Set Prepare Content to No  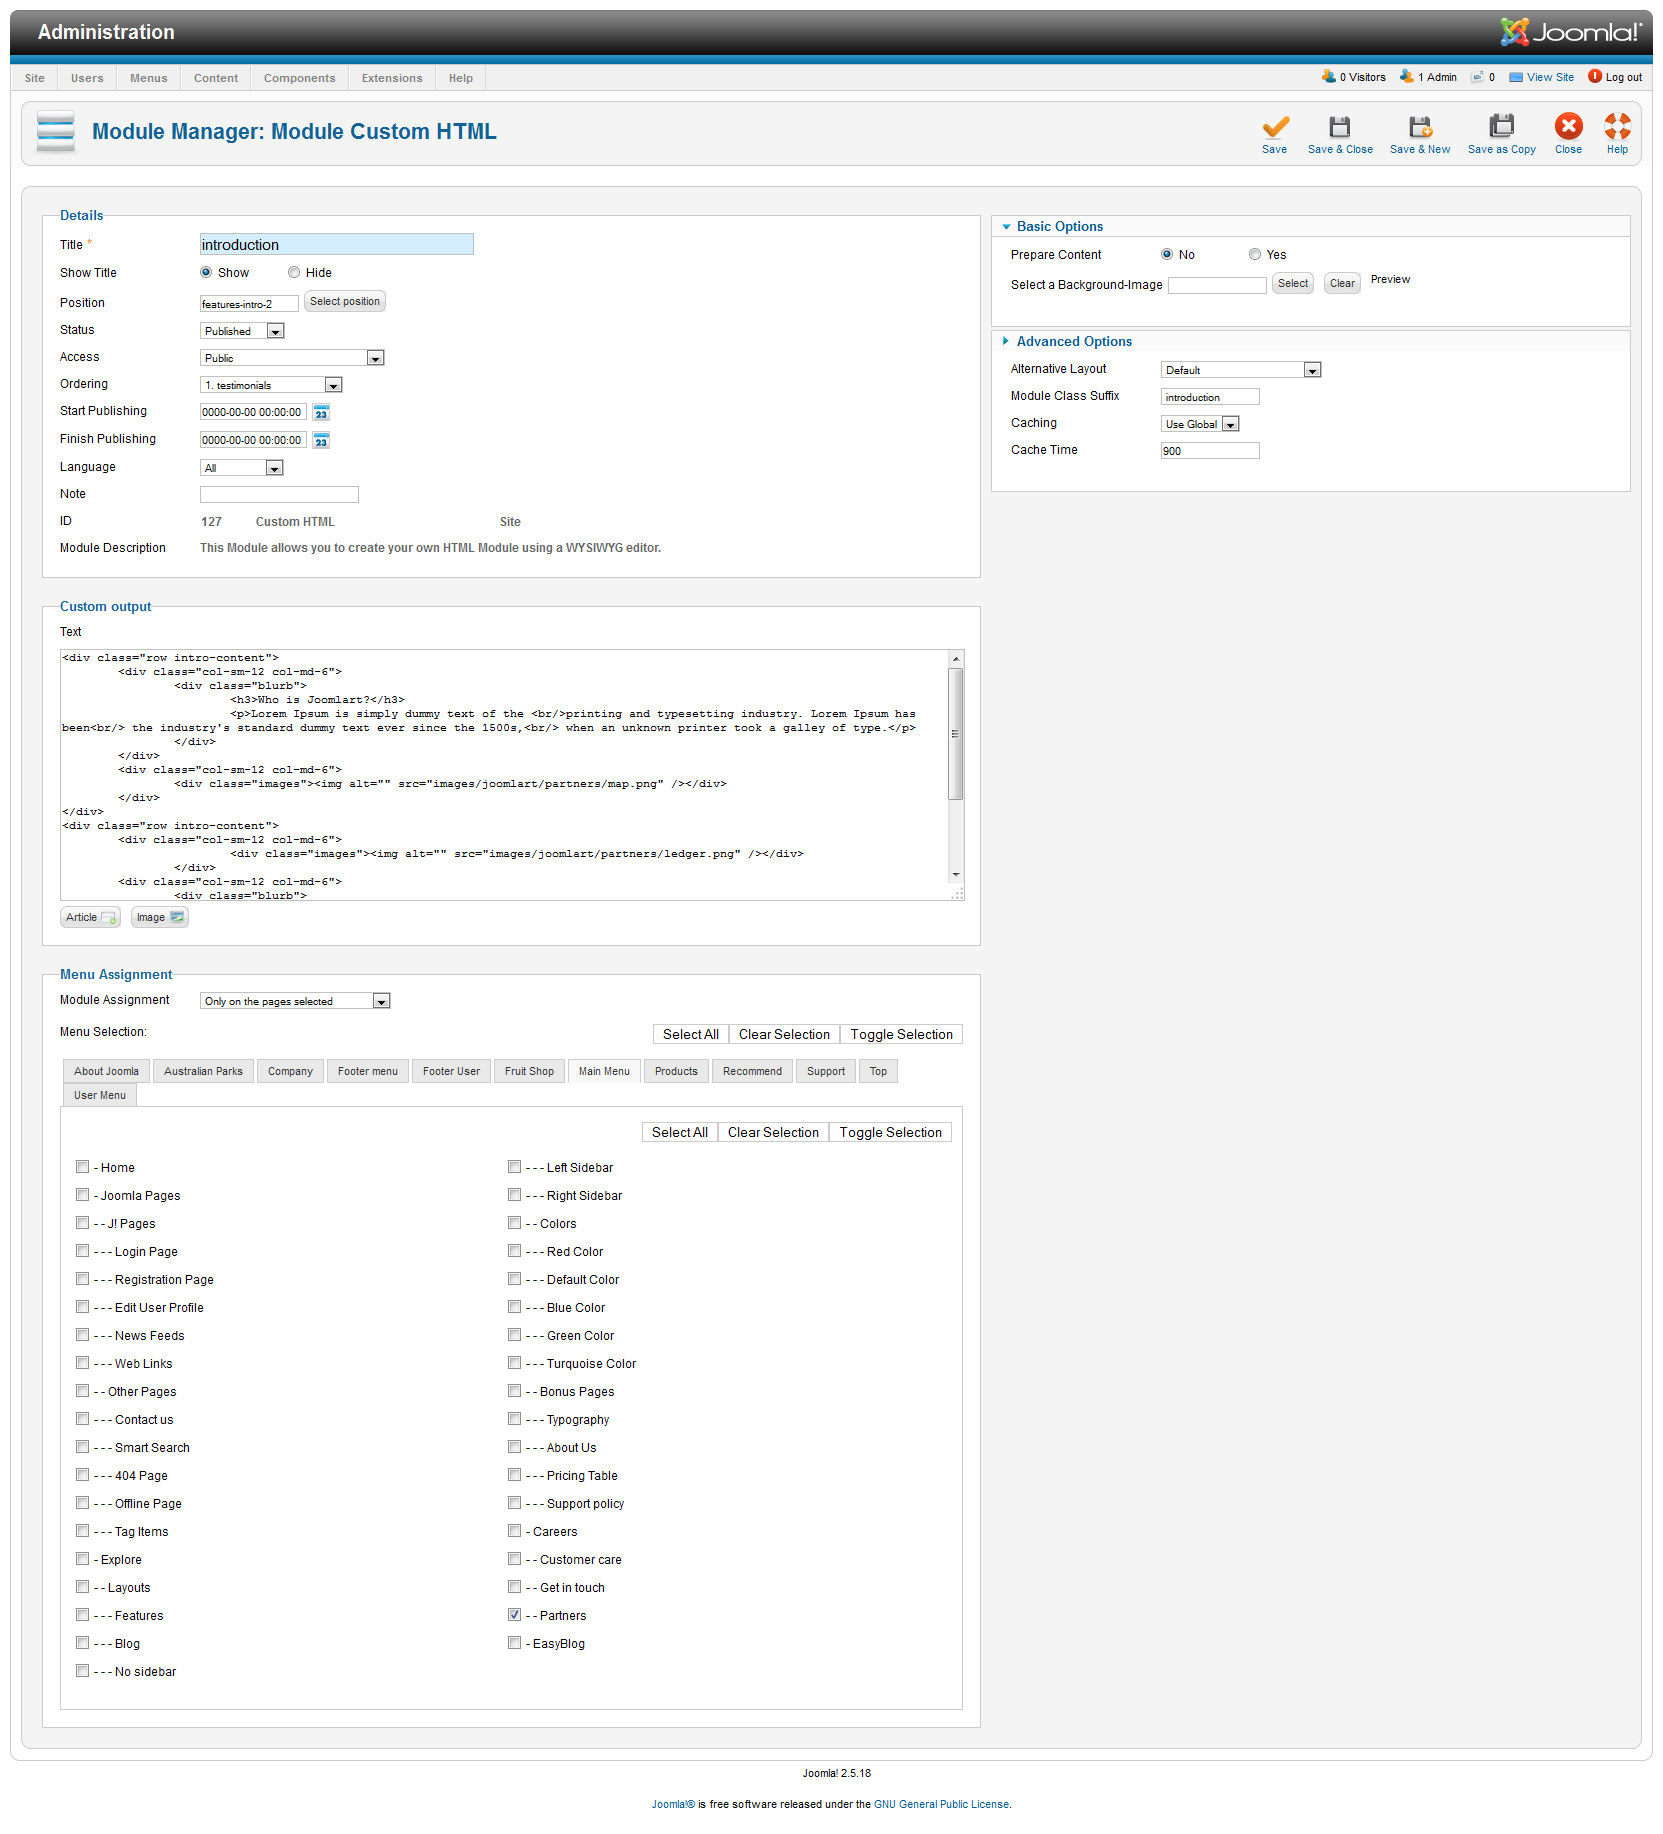click(x=1167, y=254)
